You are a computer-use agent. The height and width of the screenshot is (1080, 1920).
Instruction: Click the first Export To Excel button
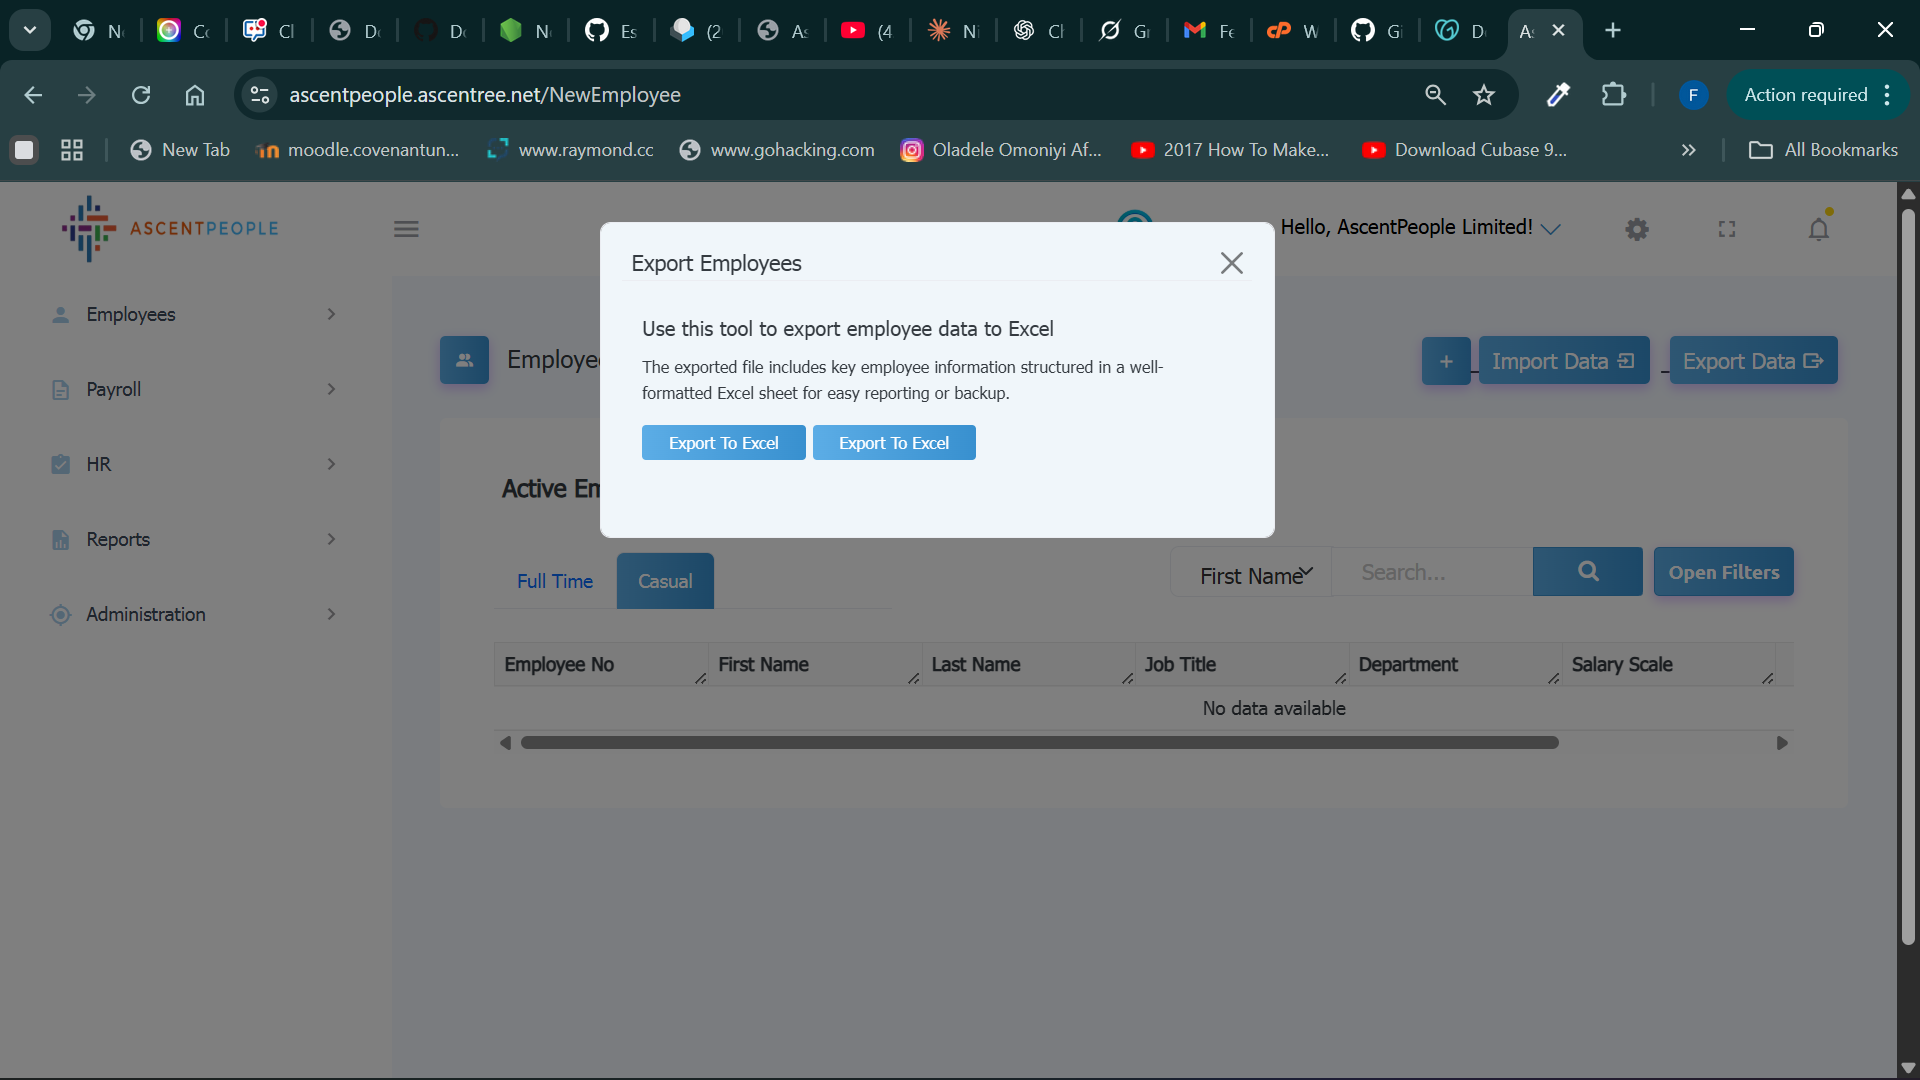723,443
